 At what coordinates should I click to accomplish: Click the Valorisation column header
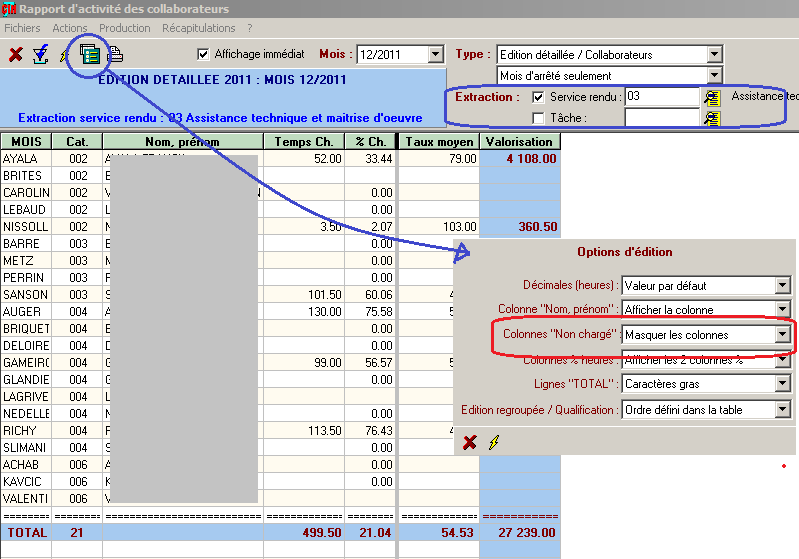[519, 142]
